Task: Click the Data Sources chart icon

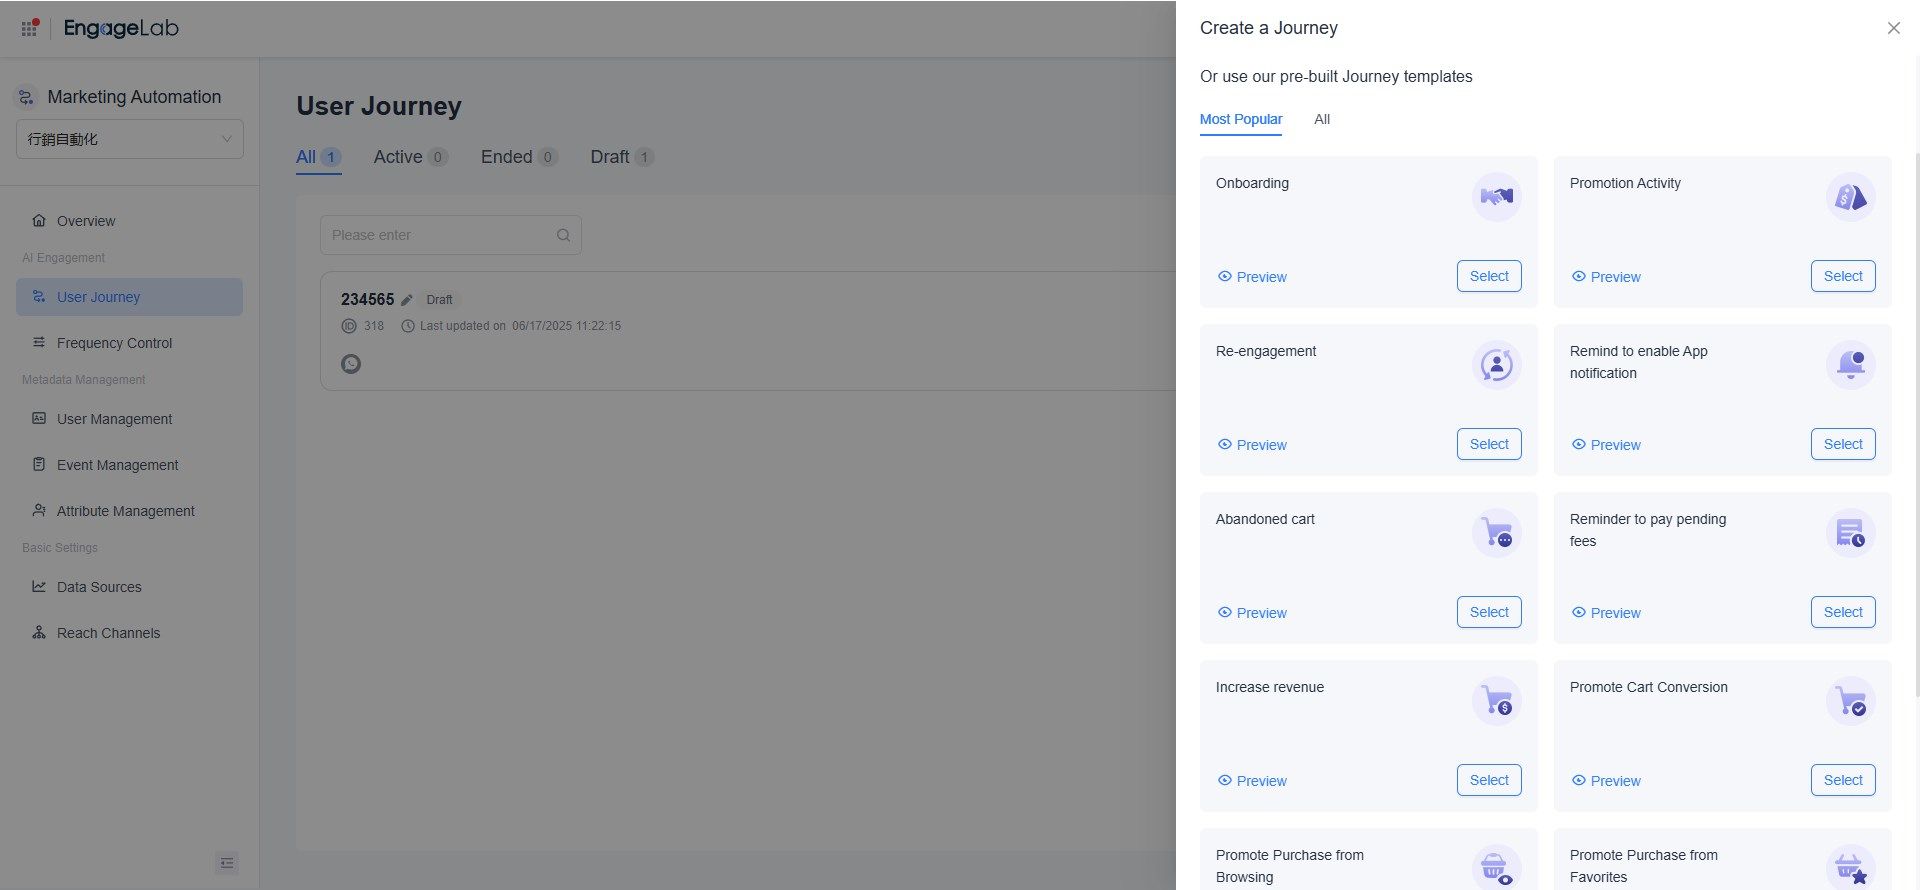Action: click(x=39, y=586)
